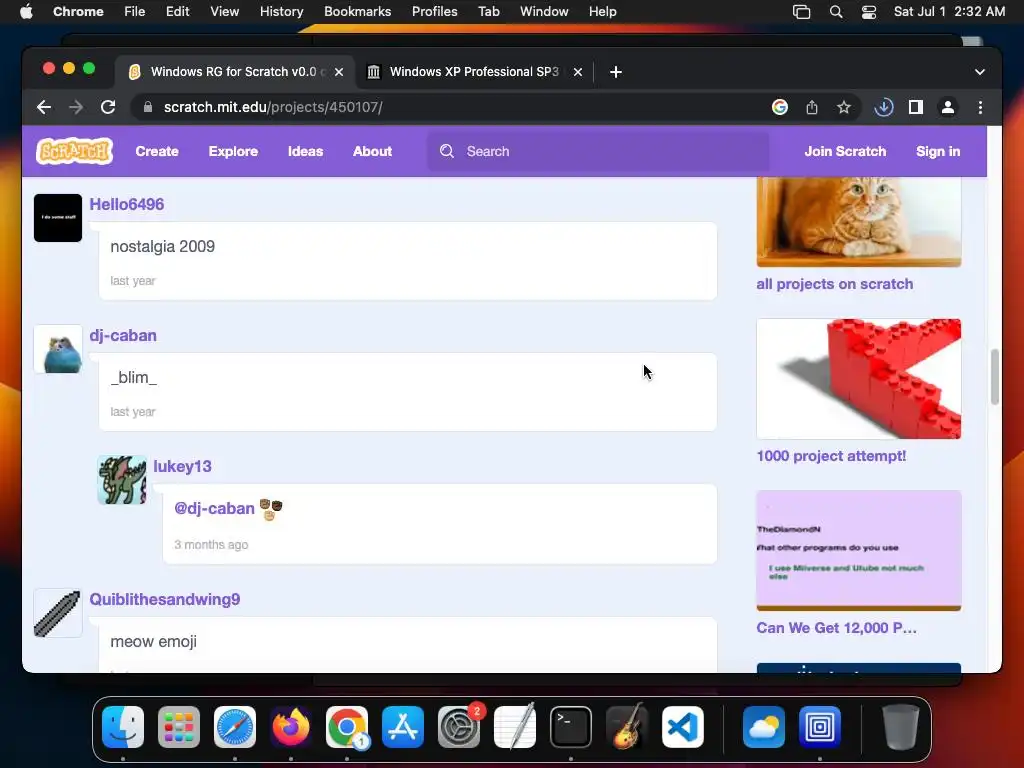Click the lock icon in address bar
1024x768 pixels.
tap(148, 107)
